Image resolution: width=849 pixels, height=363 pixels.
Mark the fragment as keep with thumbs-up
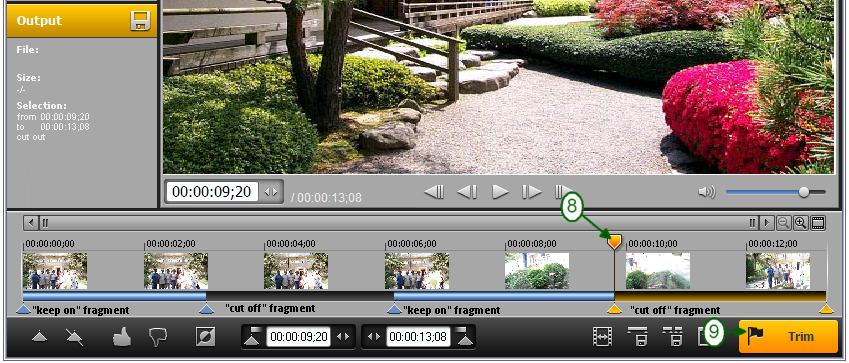point(122,337)
